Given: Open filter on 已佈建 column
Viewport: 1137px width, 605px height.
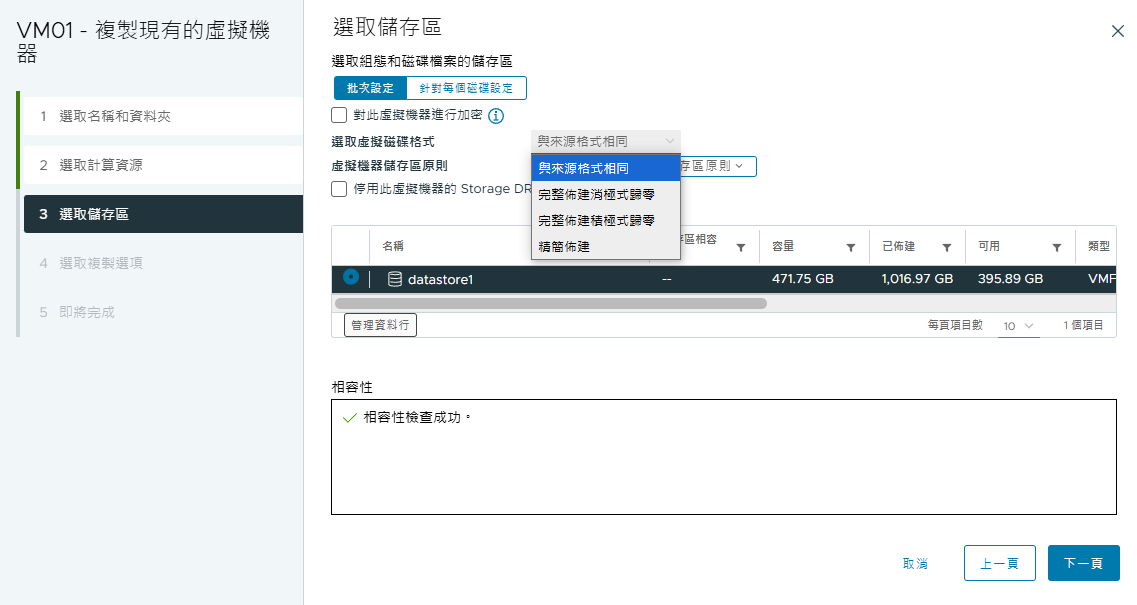Looking at the screenshot, I should [946, 247].
